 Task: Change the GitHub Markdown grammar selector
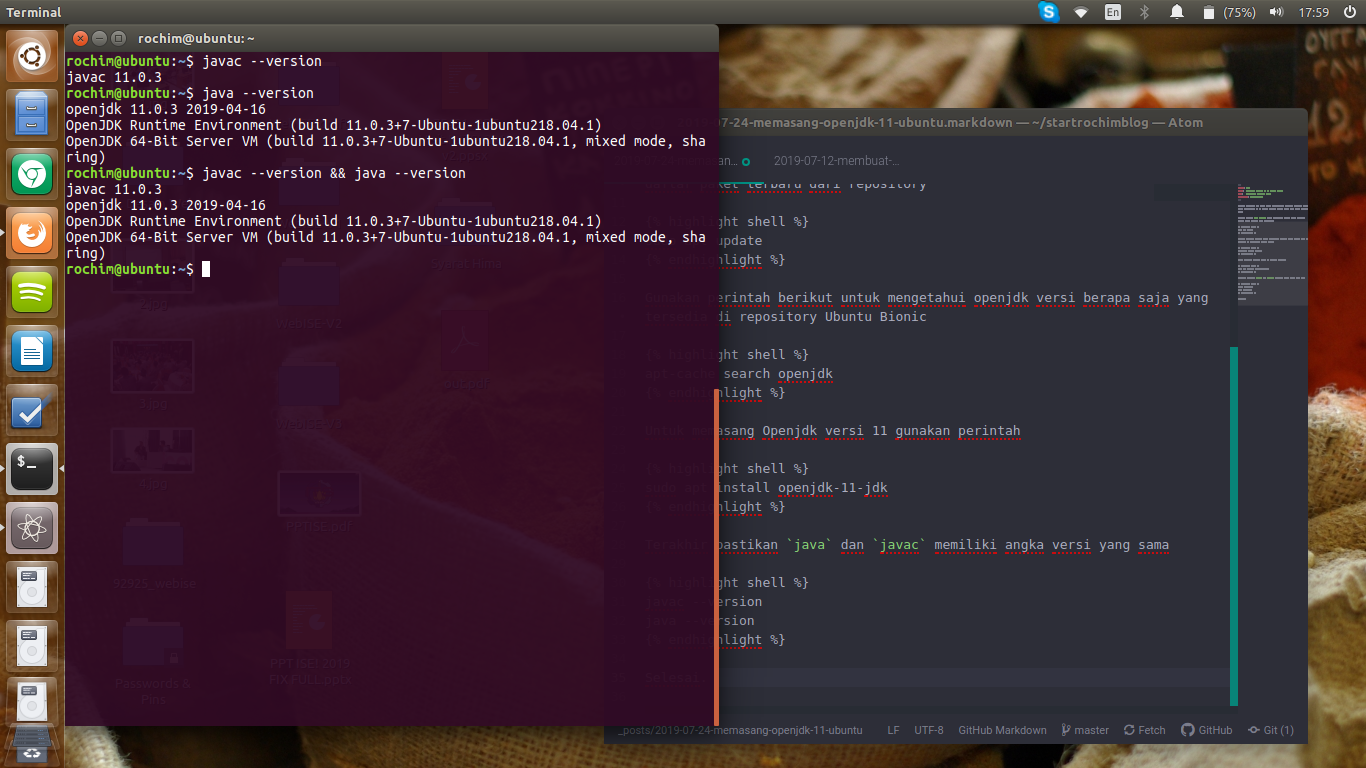pyautogui.click(x=1002, y=730)
